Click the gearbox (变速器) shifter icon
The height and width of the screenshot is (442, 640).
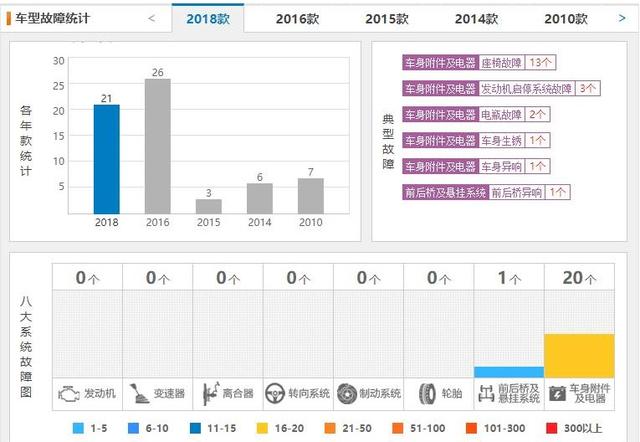[x=139, y=394]
